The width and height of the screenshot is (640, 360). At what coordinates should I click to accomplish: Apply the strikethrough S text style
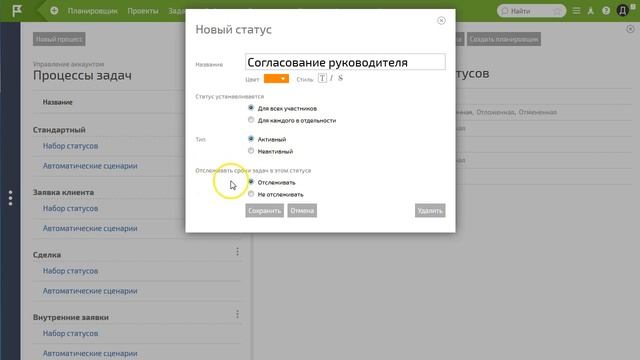(340, 78)
